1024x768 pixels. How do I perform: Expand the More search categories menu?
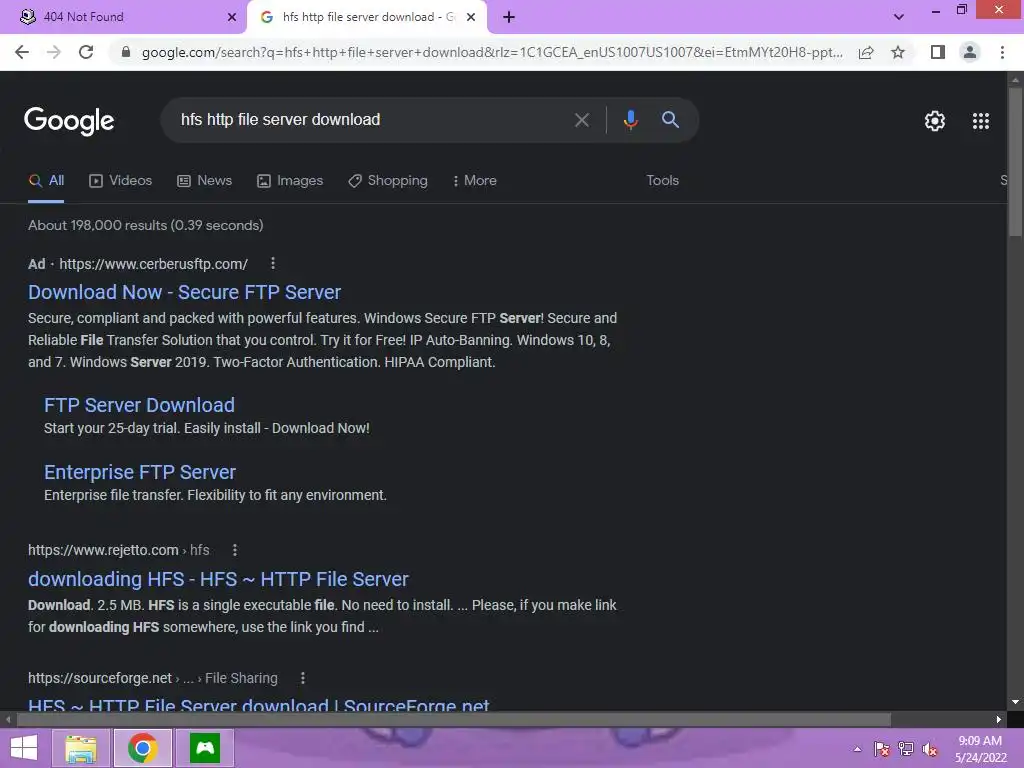pyautogui.click(x=475, y=181)
